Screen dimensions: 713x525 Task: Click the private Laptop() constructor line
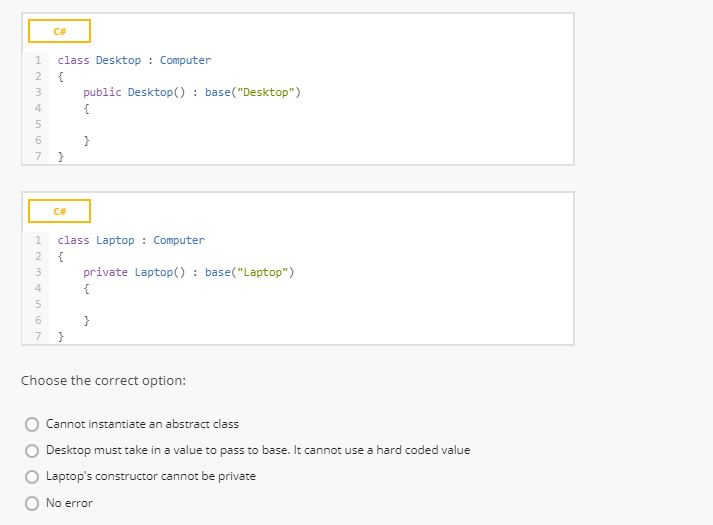click(189, 272)
